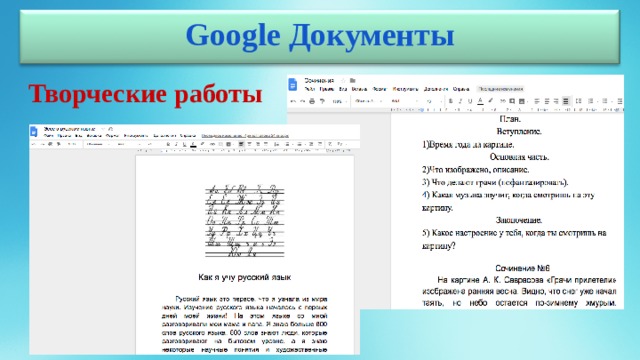Click Docs home icon in left essay window
This screenshot has height=360, width=640.
point(33,132)
